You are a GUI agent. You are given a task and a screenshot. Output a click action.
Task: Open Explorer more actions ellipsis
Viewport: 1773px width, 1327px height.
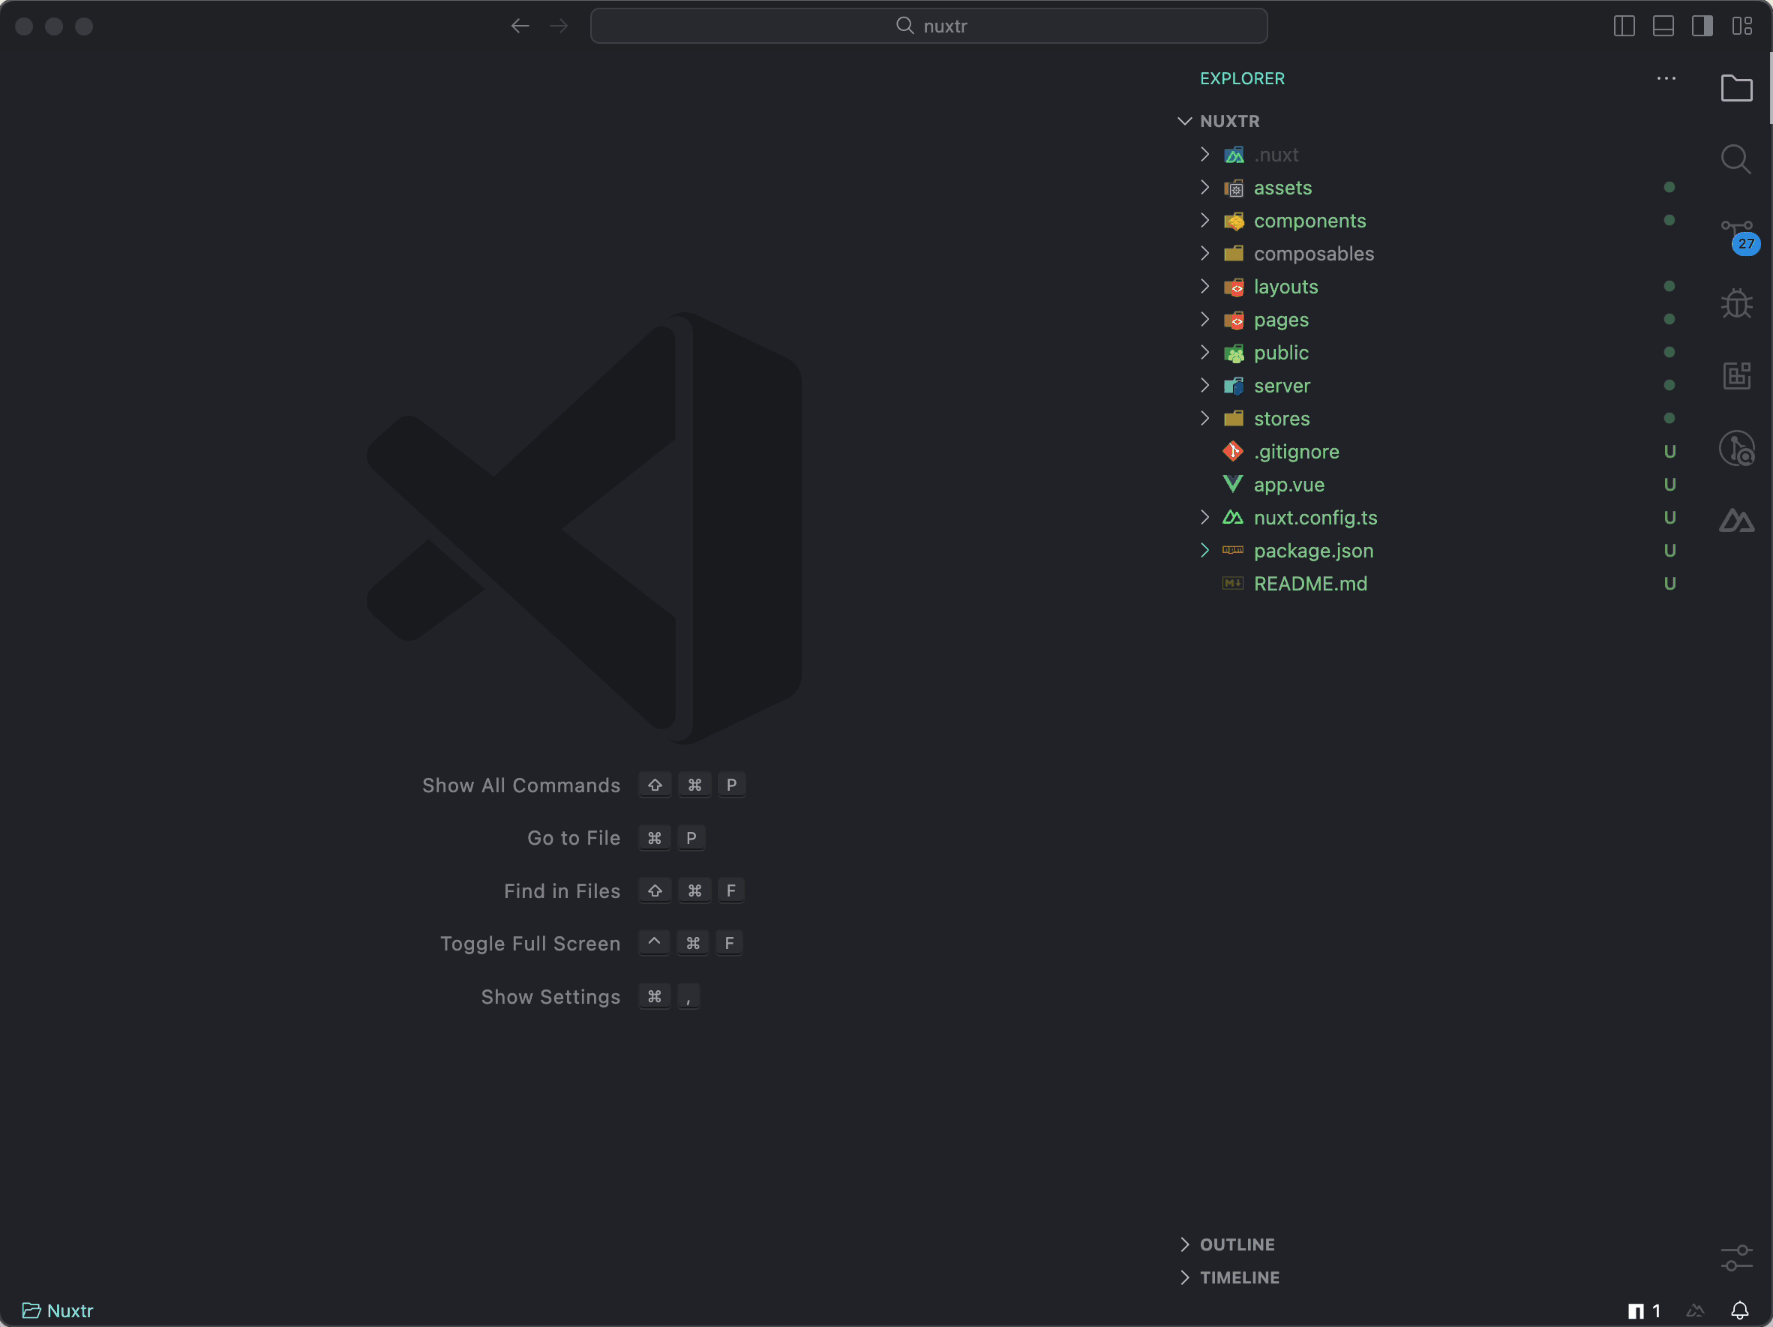[x=1666, y=78]
